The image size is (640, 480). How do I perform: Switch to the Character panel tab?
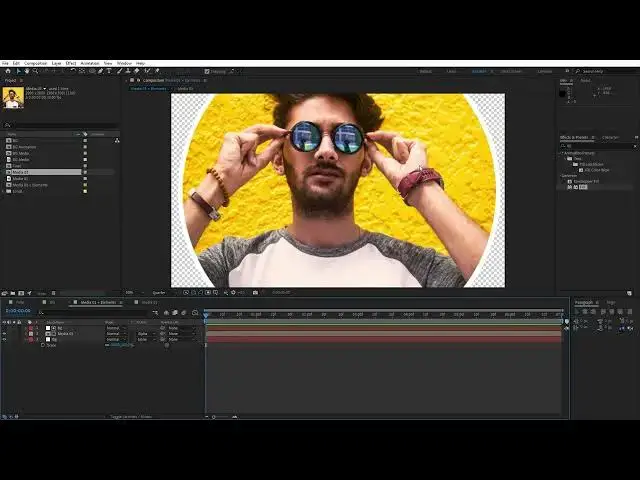pos(610,137)
